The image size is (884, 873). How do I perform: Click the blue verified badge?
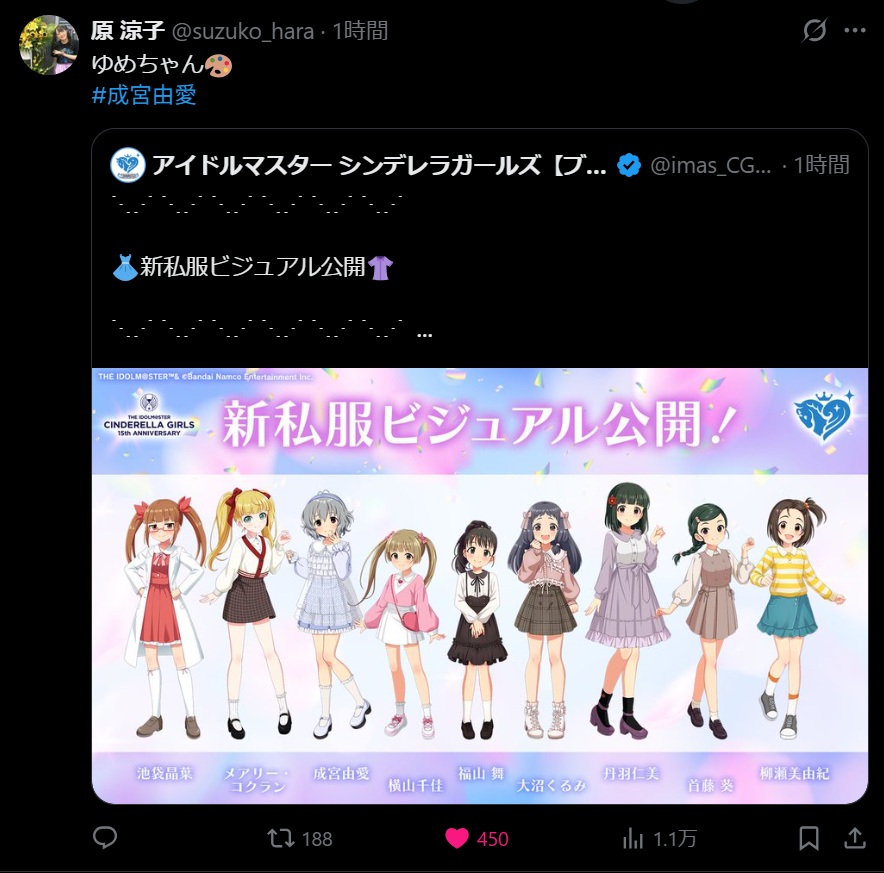(629, 165)
